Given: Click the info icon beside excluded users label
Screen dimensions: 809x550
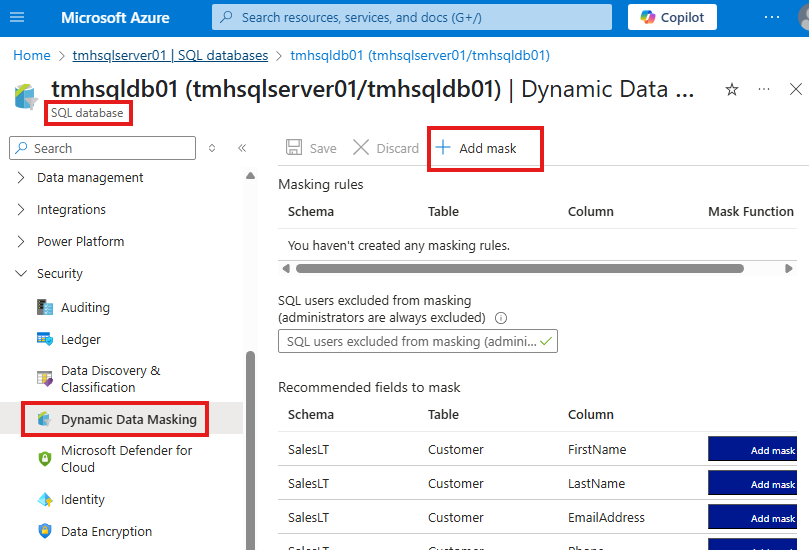Looking at the screenshot, I should click(x=500, y=318).
